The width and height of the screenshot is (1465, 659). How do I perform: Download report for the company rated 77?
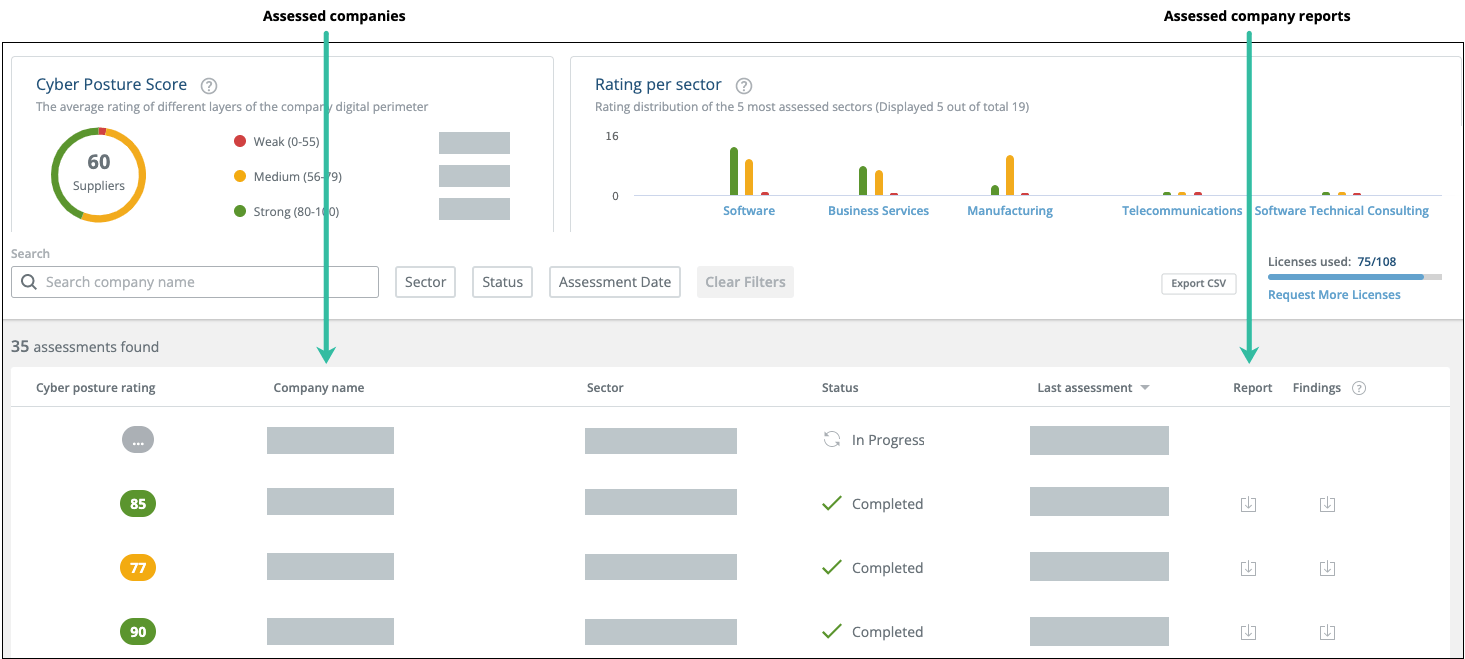pos(1248,568)
